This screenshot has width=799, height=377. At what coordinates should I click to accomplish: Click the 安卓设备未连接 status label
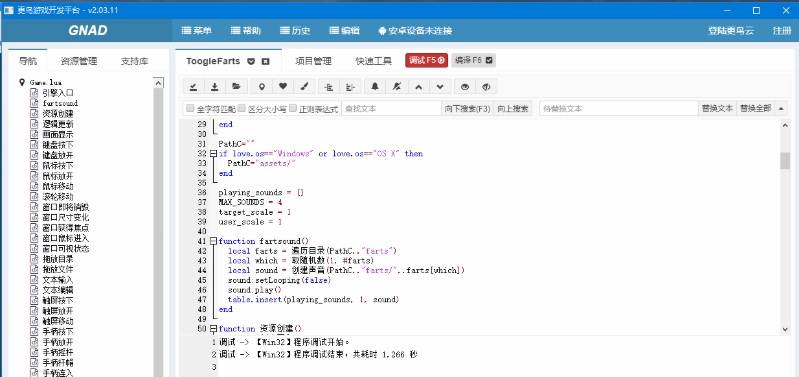[420, 31]
